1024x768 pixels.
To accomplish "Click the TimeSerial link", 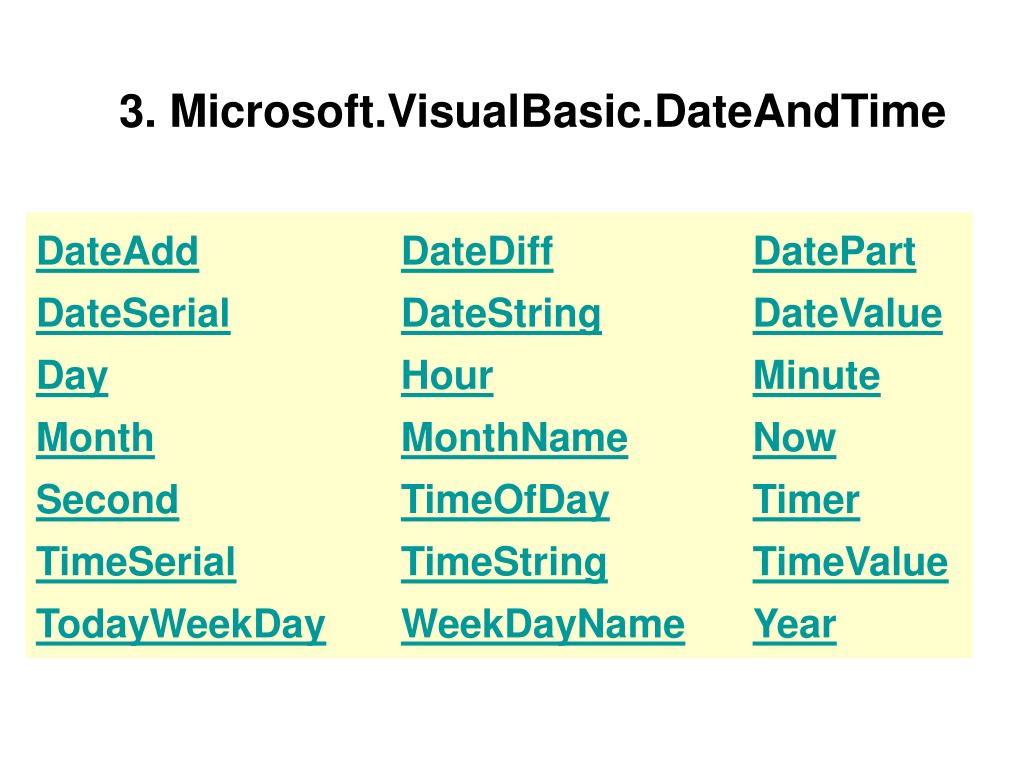I will point(136,562).
